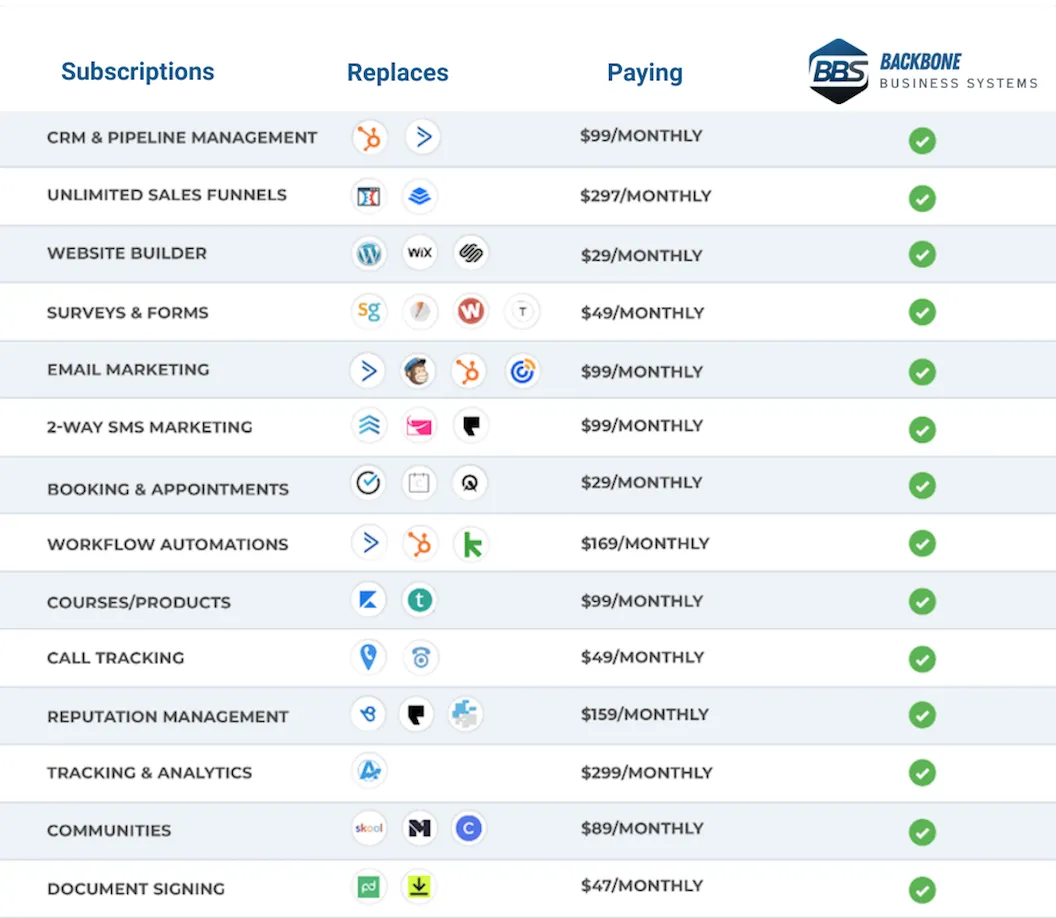Click the Constant Contact icon in Email Marketing row

tap(523, 371)
